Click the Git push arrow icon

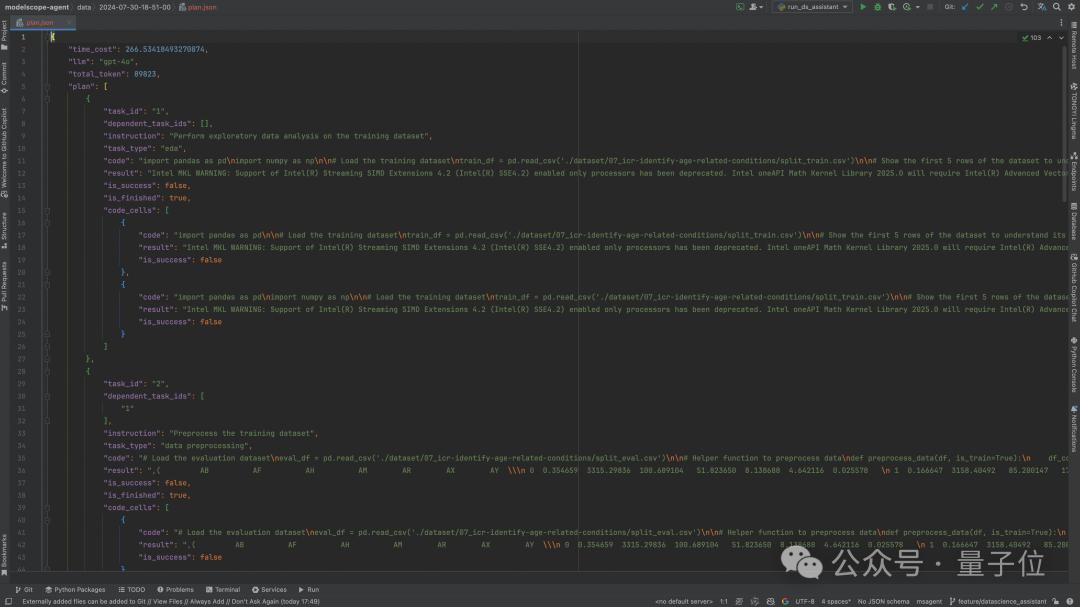click(x=994, y=7)
